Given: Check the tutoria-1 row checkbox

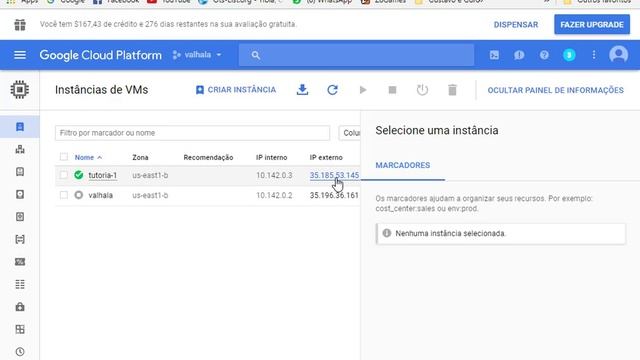Looking at the screenshot, I should (x=64, y=175).
